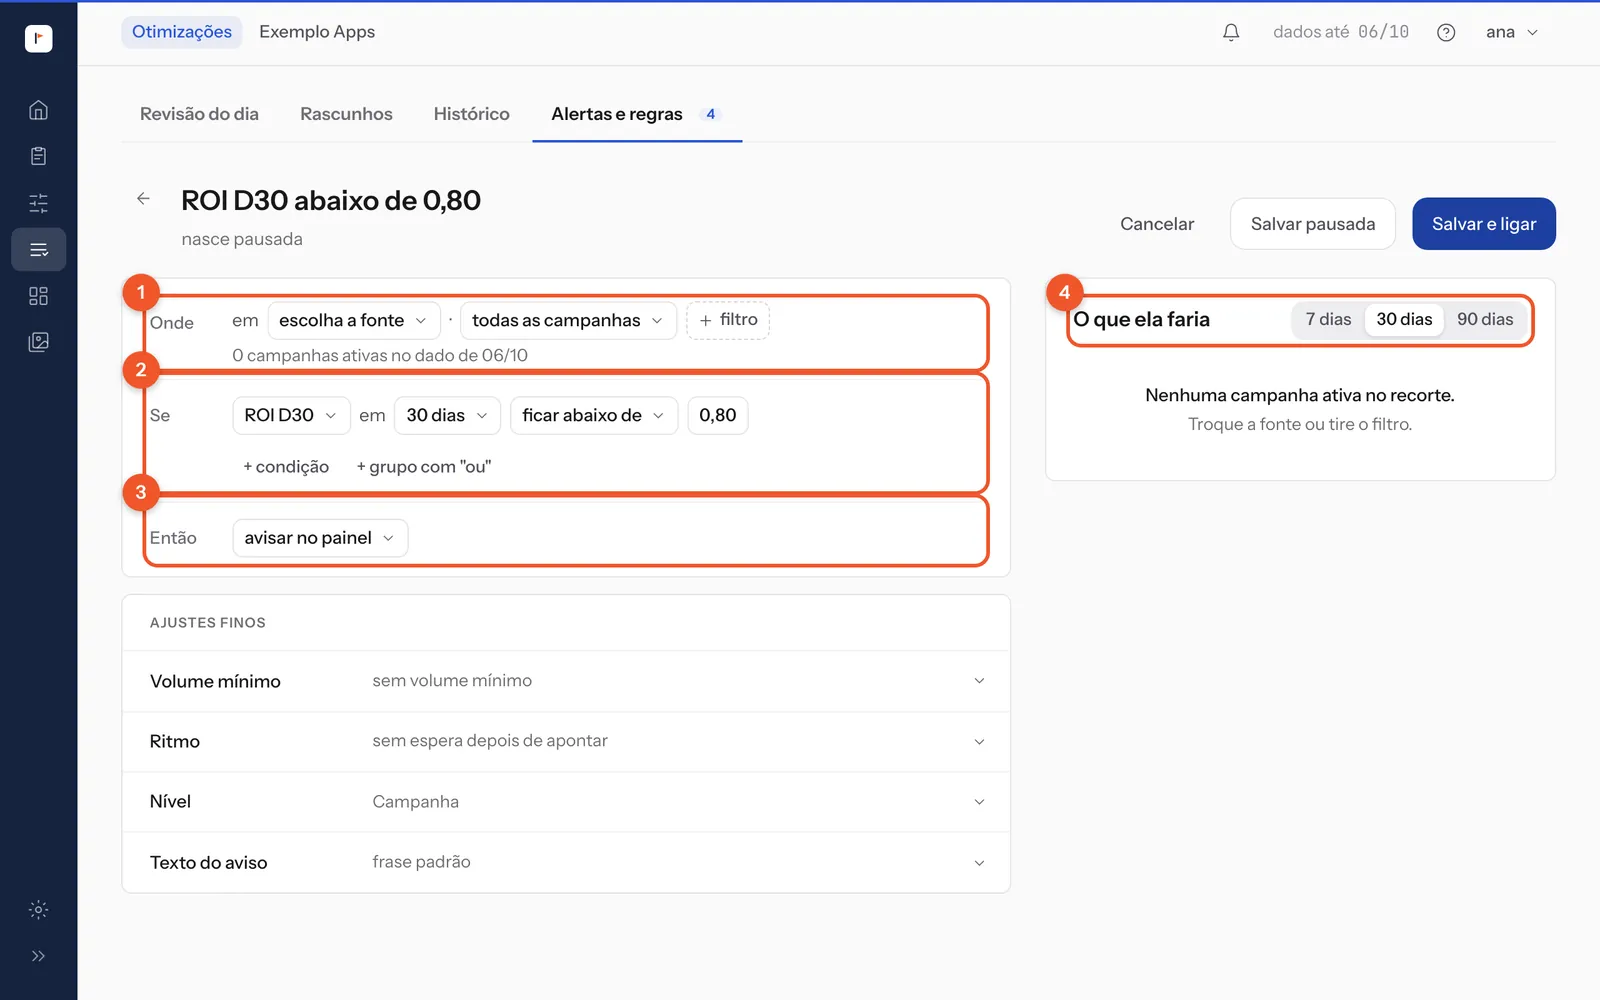Screen dimensions: 1600x1000
Task: Open the grid dashboard icon in sidebar
Action: [38, 296]
